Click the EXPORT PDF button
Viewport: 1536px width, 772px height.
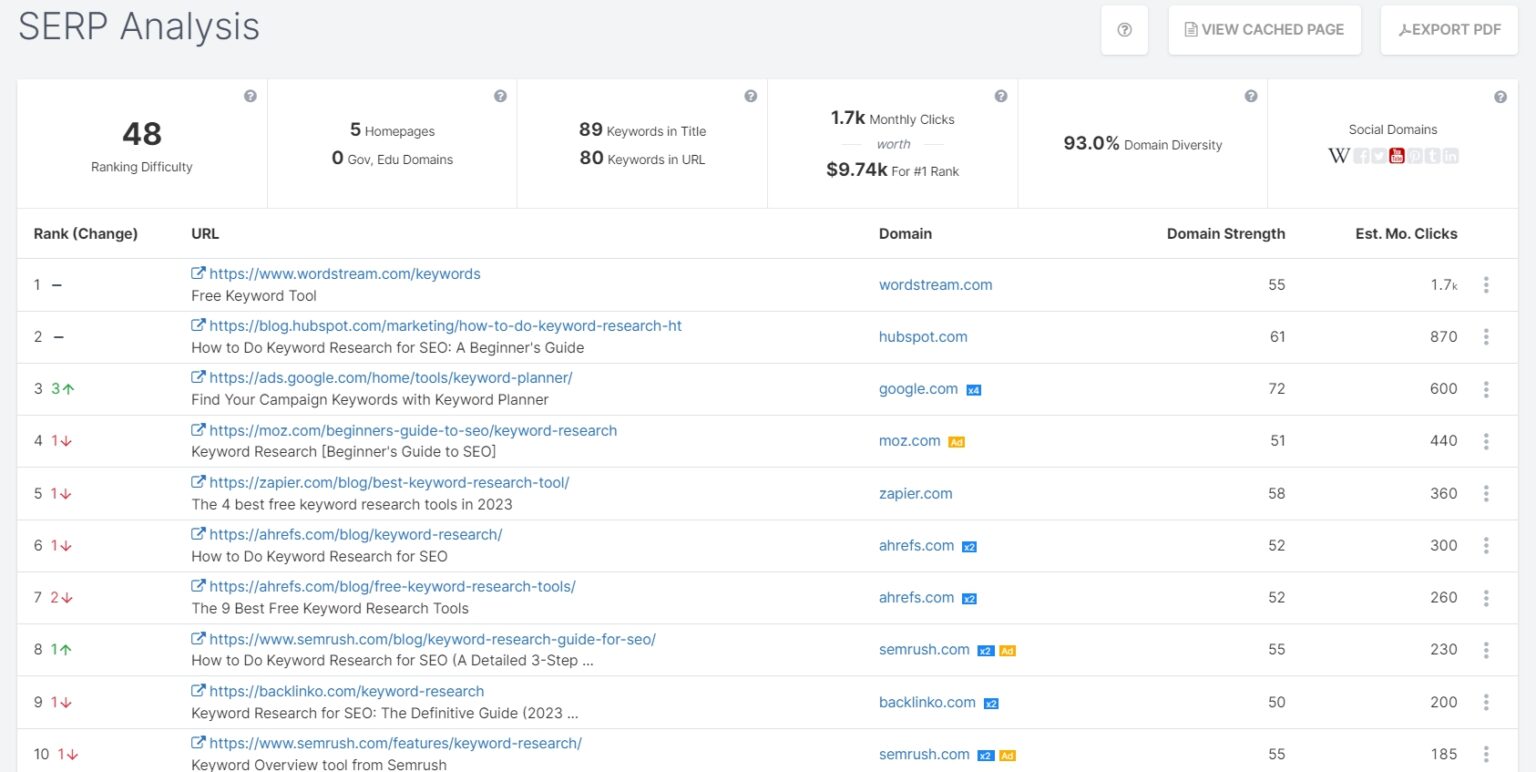[1449, 29]
